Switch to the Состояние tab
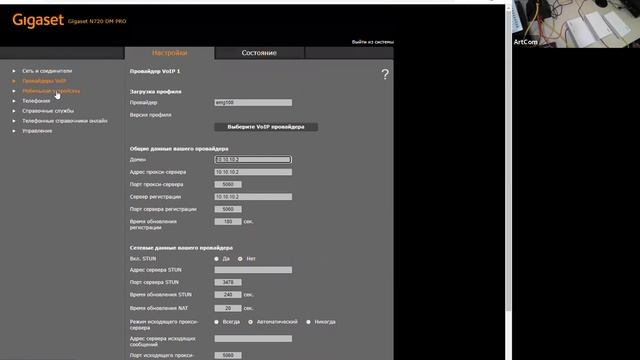This screenshot has height=360, width=640. 259,53
